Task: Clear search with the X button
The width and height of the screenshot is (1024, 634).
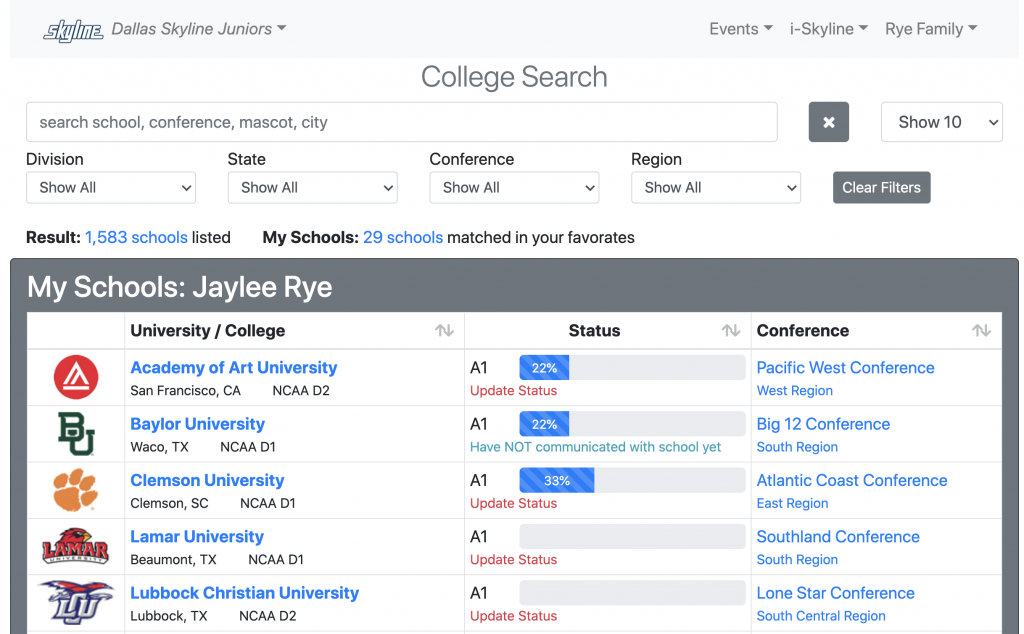Action: [829, 122]
